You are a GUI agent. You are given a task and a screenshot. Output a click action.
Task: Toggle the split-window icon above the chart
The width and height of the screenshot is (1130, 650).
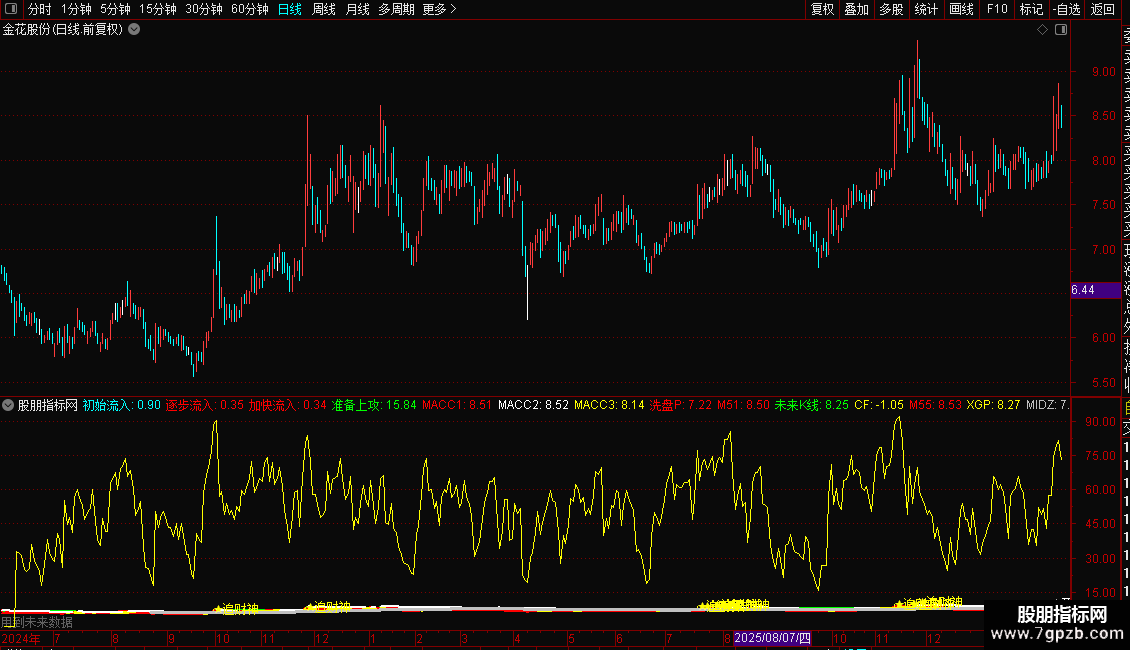click(1061, 30)
